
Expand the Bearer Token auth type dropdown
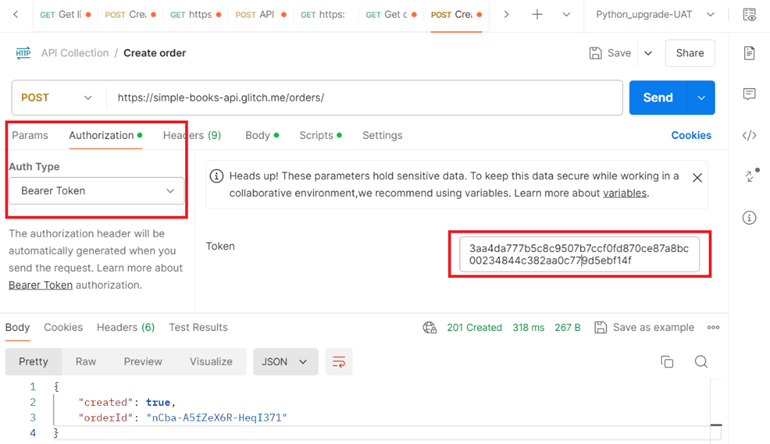pos(96,190)
